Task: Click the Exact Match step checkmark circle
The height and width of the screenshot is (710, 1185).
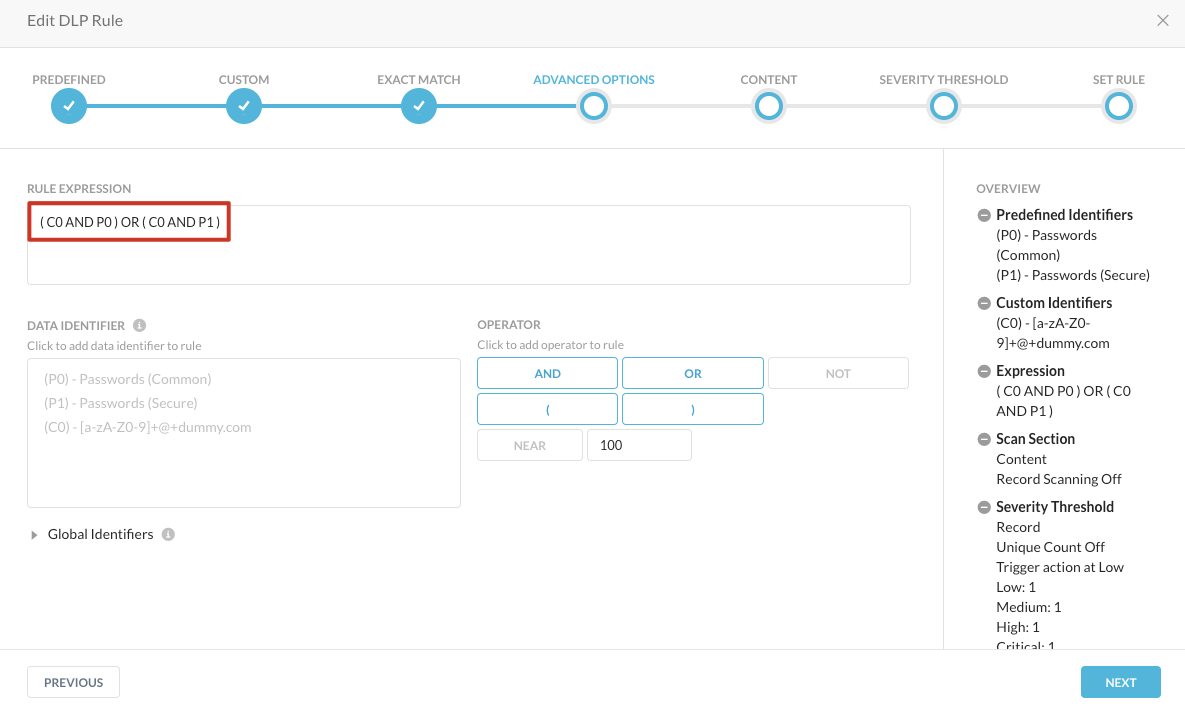Action: click(x=419, y=106)
